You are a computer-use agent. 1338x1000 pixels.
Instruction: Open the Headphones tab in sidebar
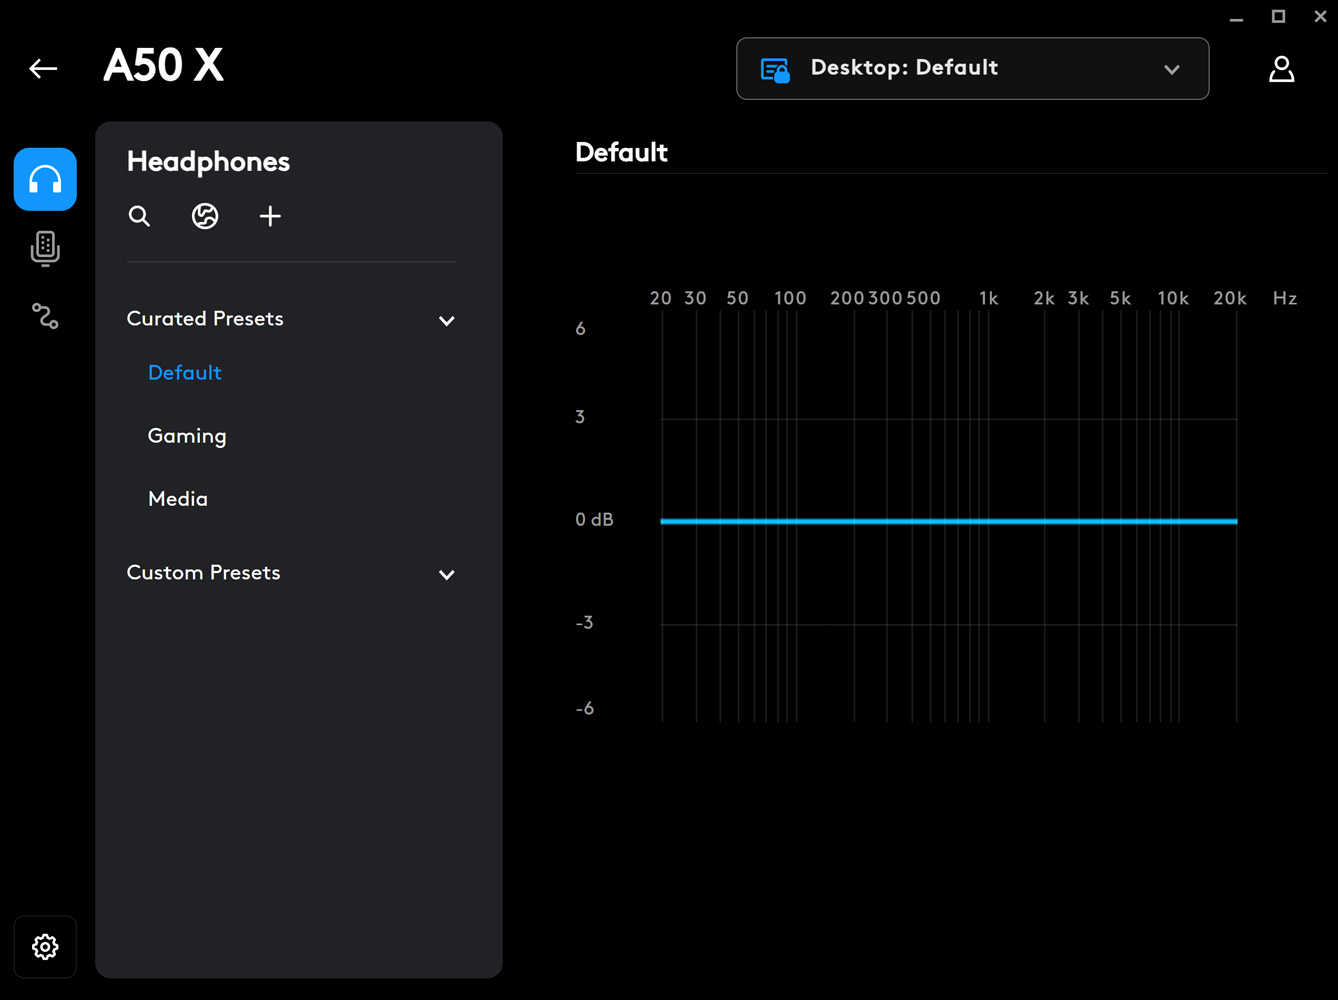point(45,179)
